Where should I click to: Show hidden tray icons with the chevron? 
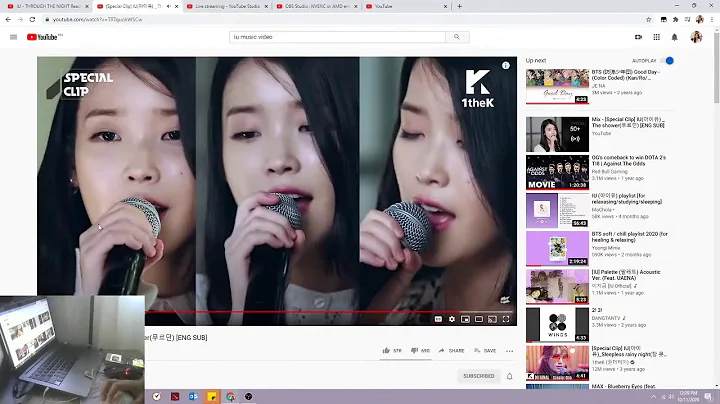[653, 397]
